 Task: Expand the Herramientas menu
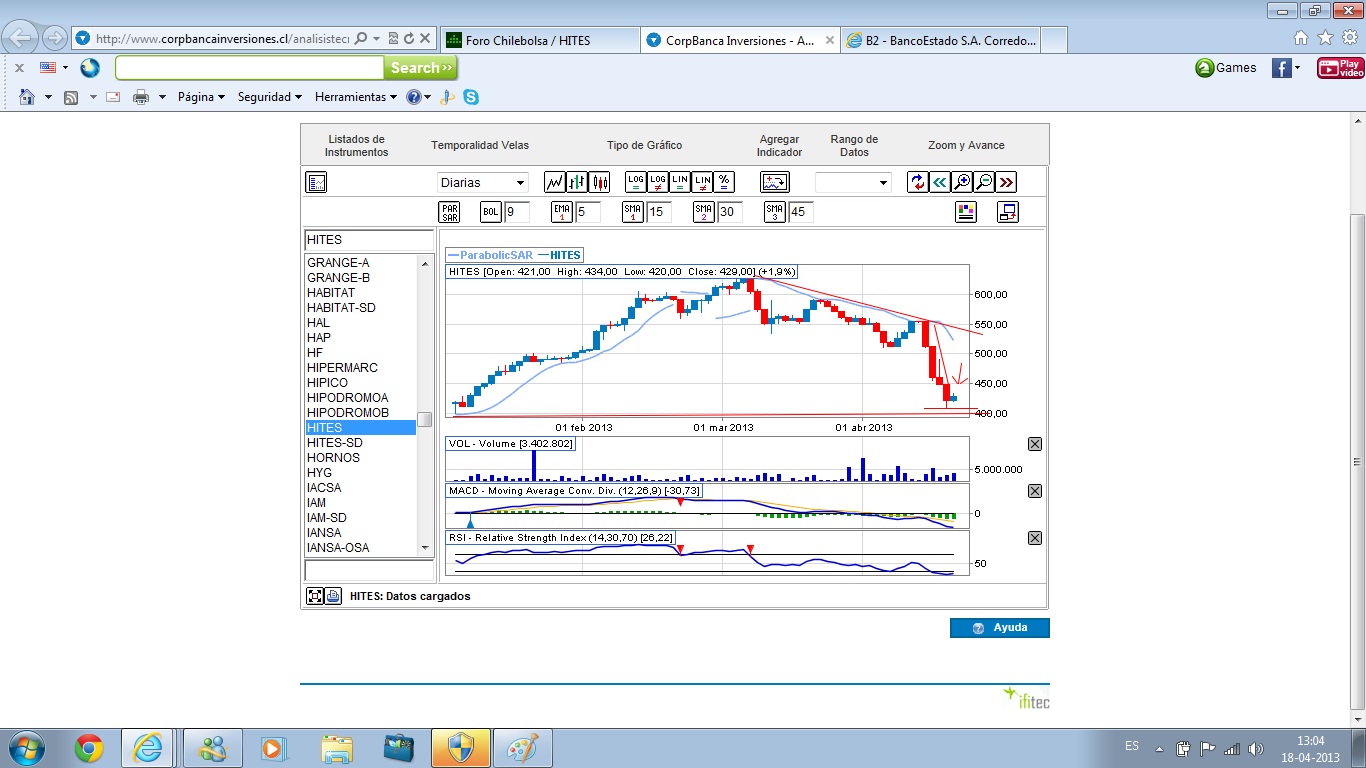tap(356, 97)
